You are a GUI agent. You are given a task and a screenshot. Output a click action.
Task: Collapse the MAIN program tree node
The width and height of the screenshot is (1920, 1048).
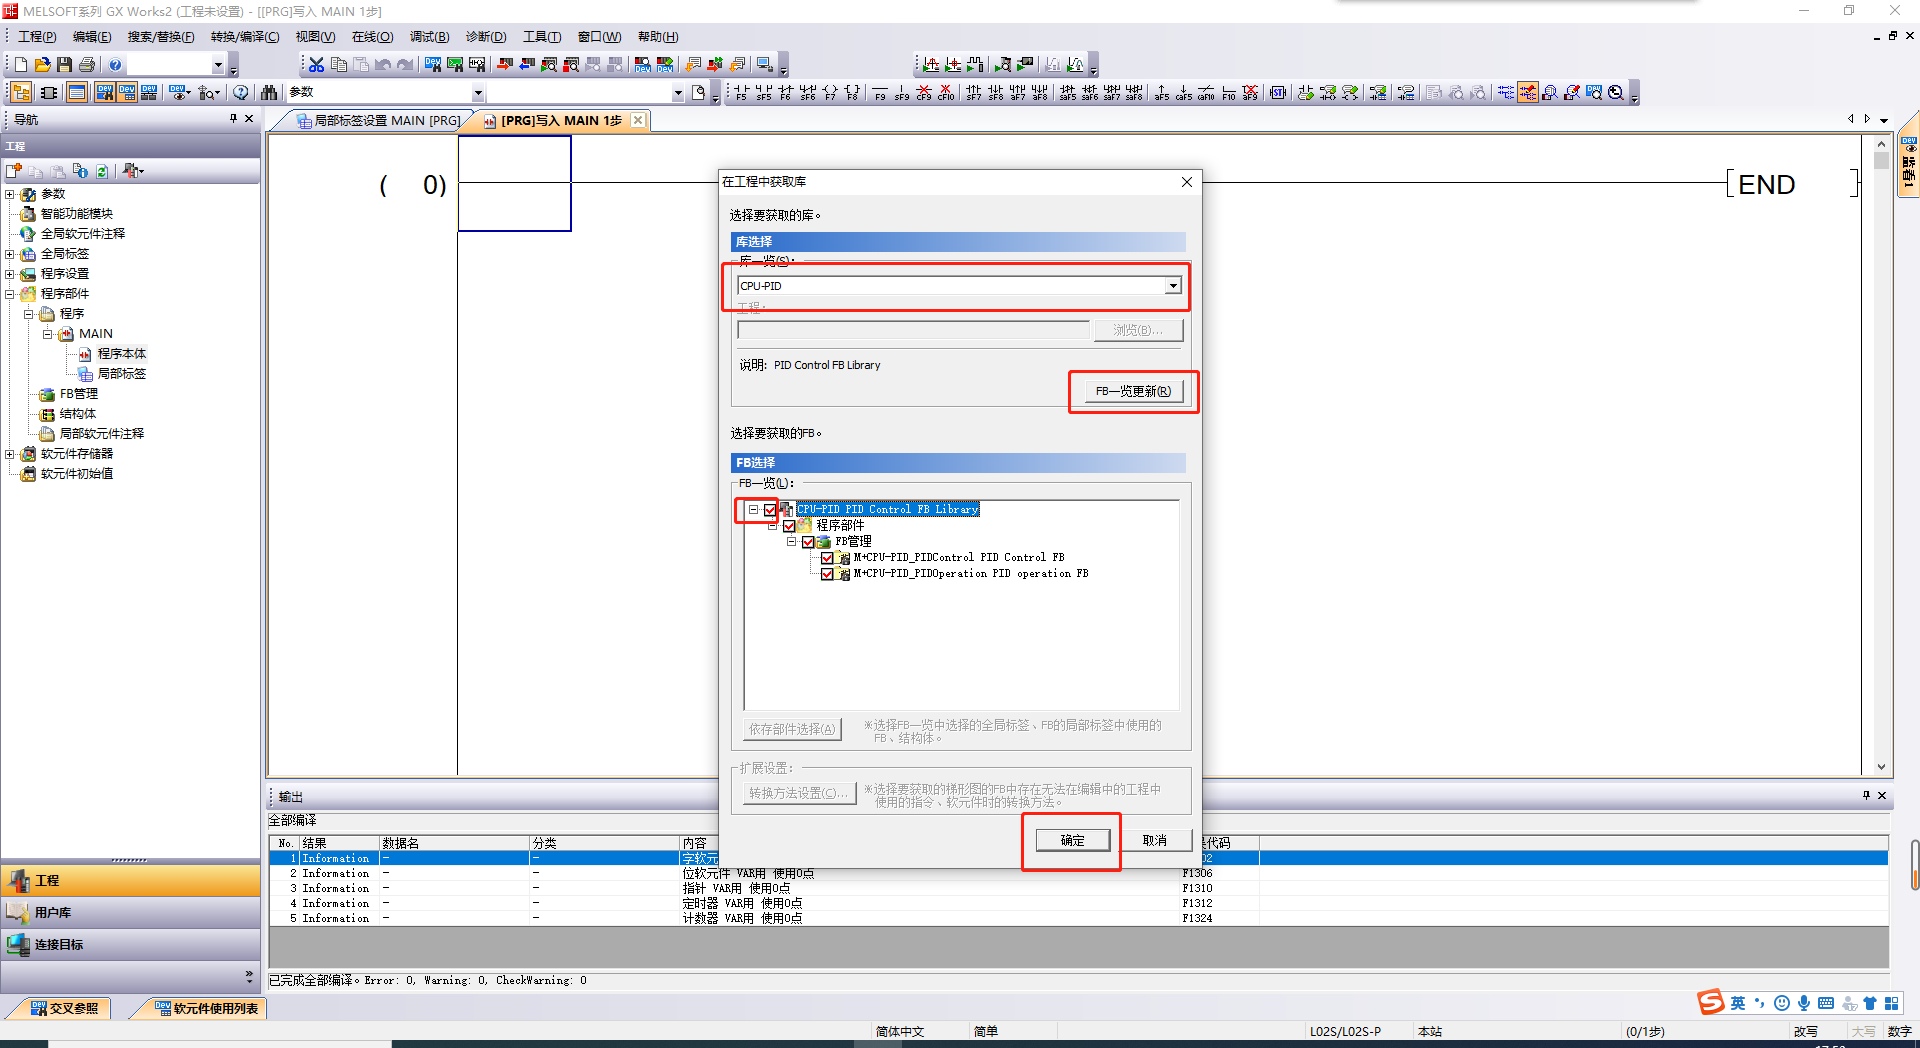pos(47,334)
